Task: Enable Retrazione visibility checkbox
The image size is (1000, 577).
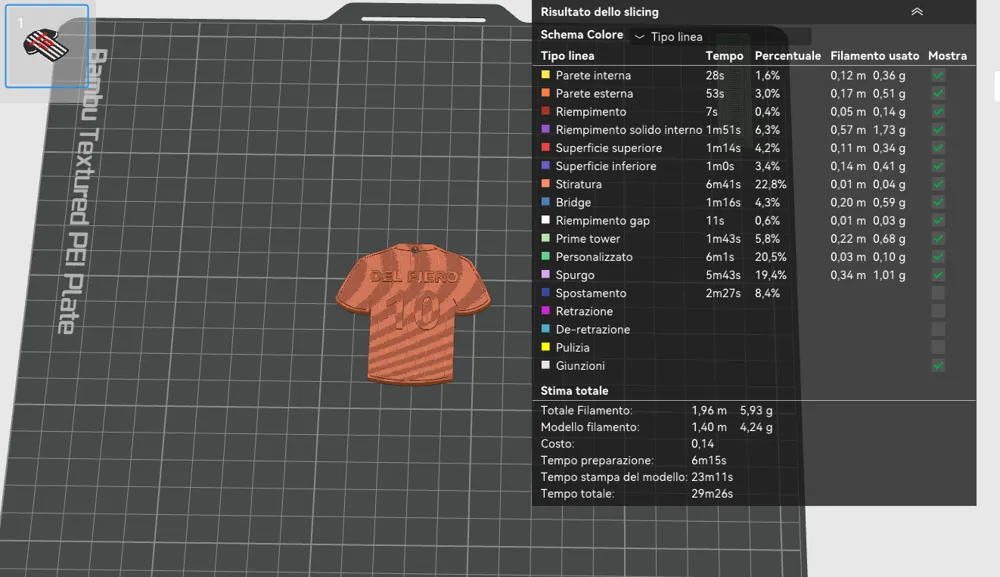Action: click(x=938, y=311)
